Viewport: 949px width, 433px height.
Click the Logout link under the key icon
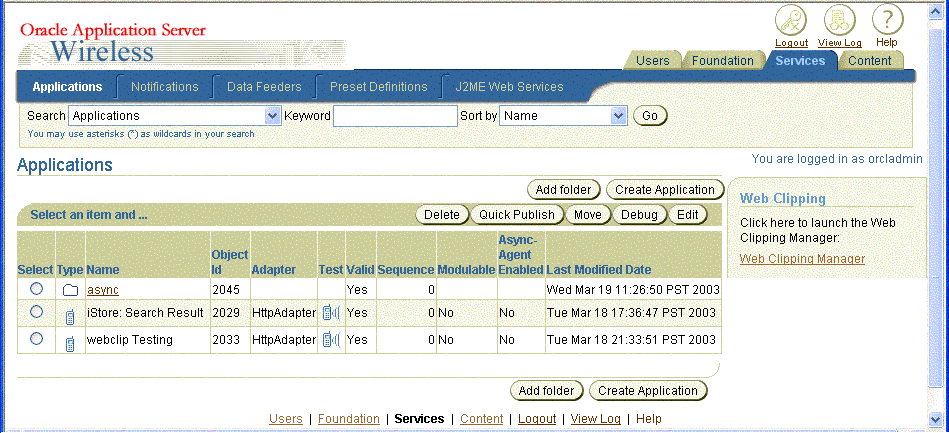791,43
